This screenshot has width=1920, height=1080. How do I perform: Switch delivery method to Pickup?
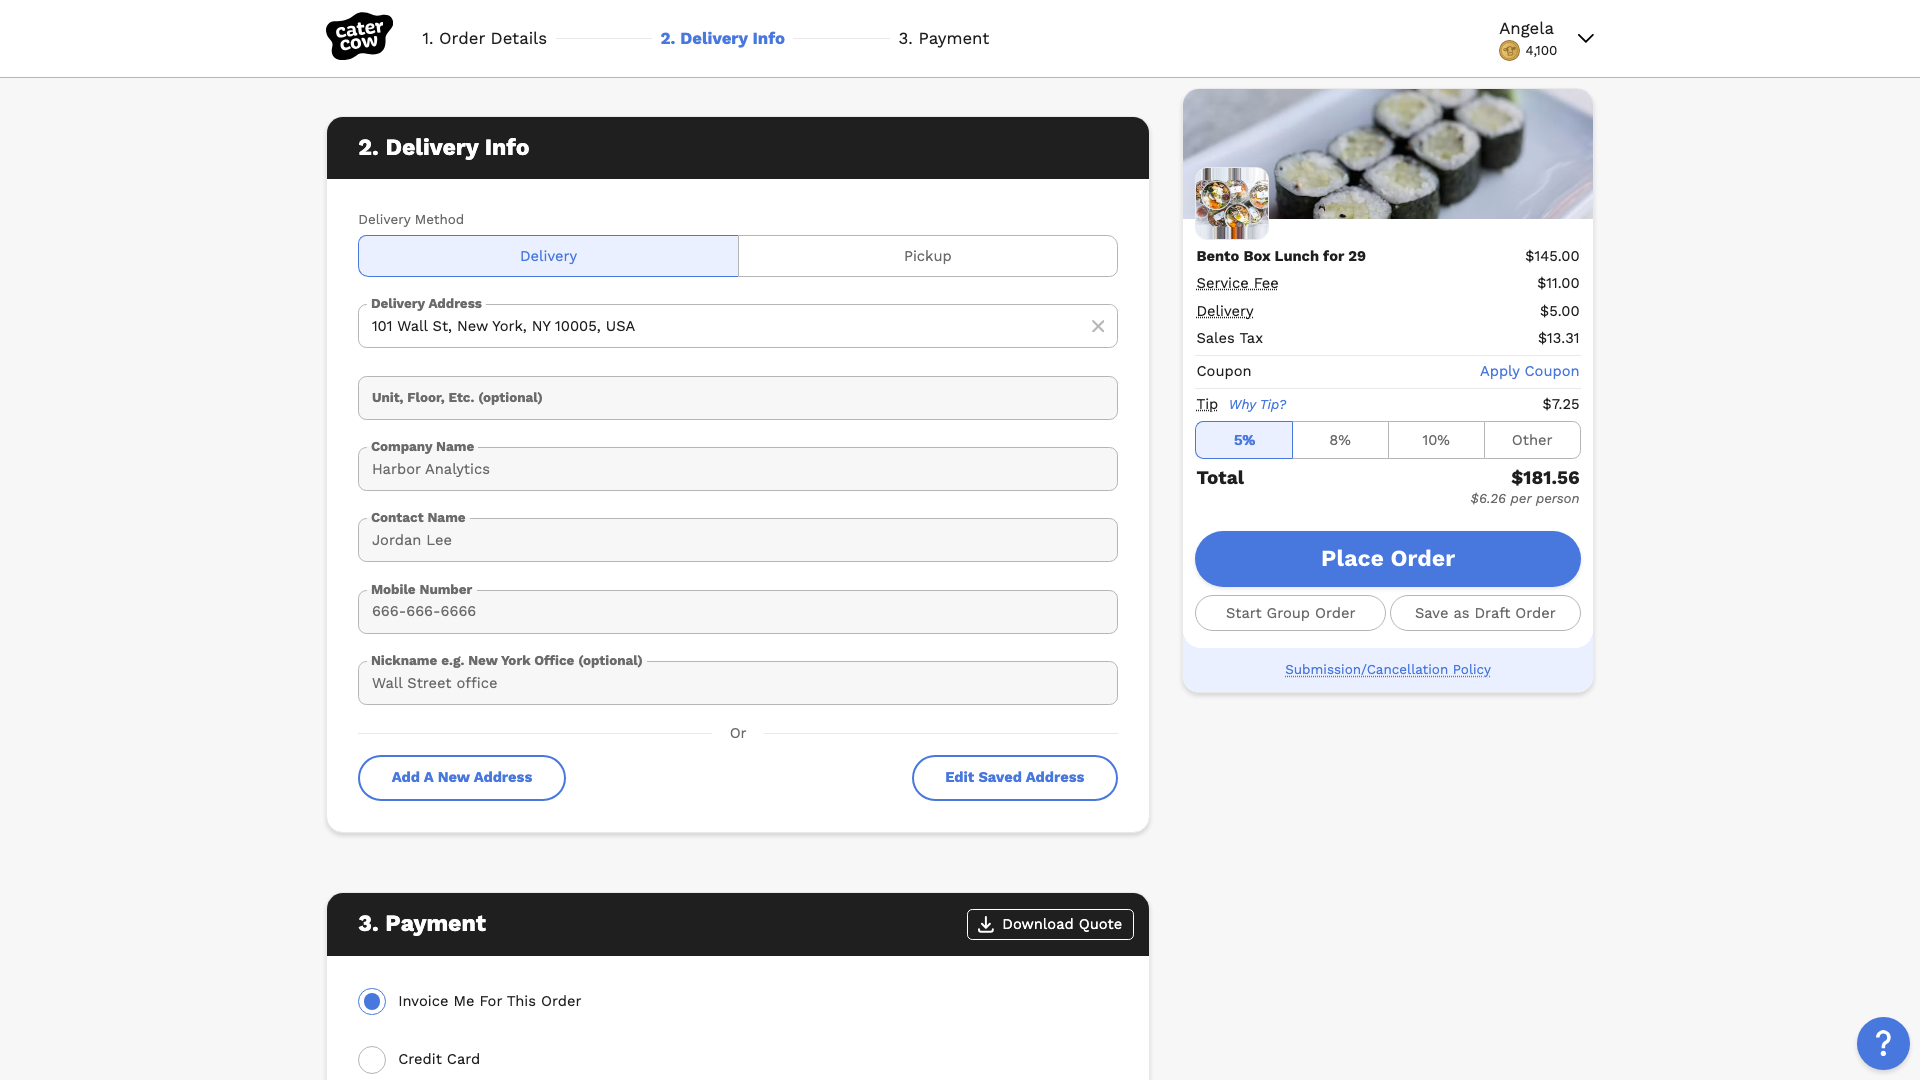coord(928,256)
